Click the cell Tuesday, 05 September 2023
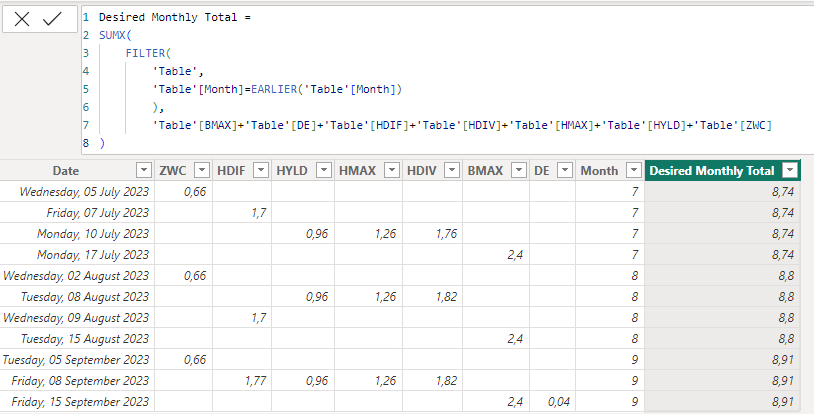This screenshot has height=414, width=814. click(77, 359)
